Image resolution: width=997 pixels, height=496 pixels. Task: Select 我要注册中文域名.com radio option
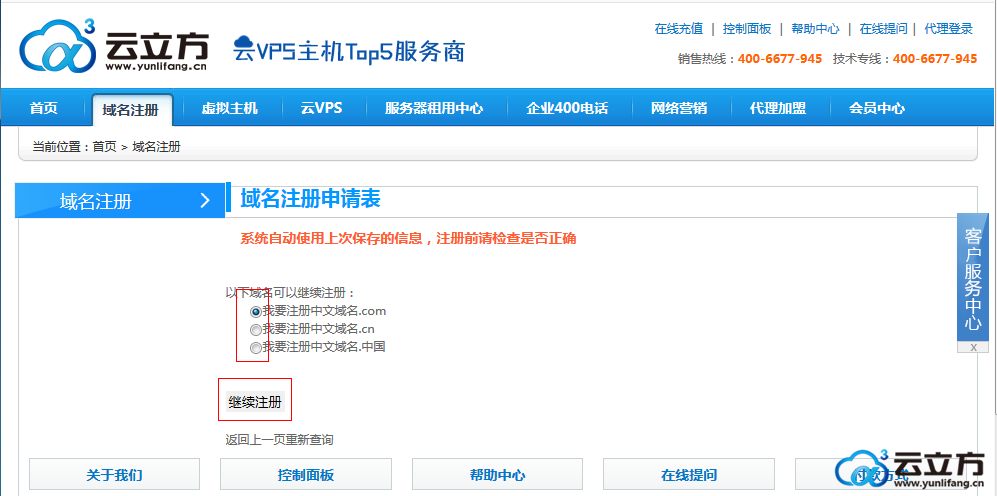(x=256, y=312)
